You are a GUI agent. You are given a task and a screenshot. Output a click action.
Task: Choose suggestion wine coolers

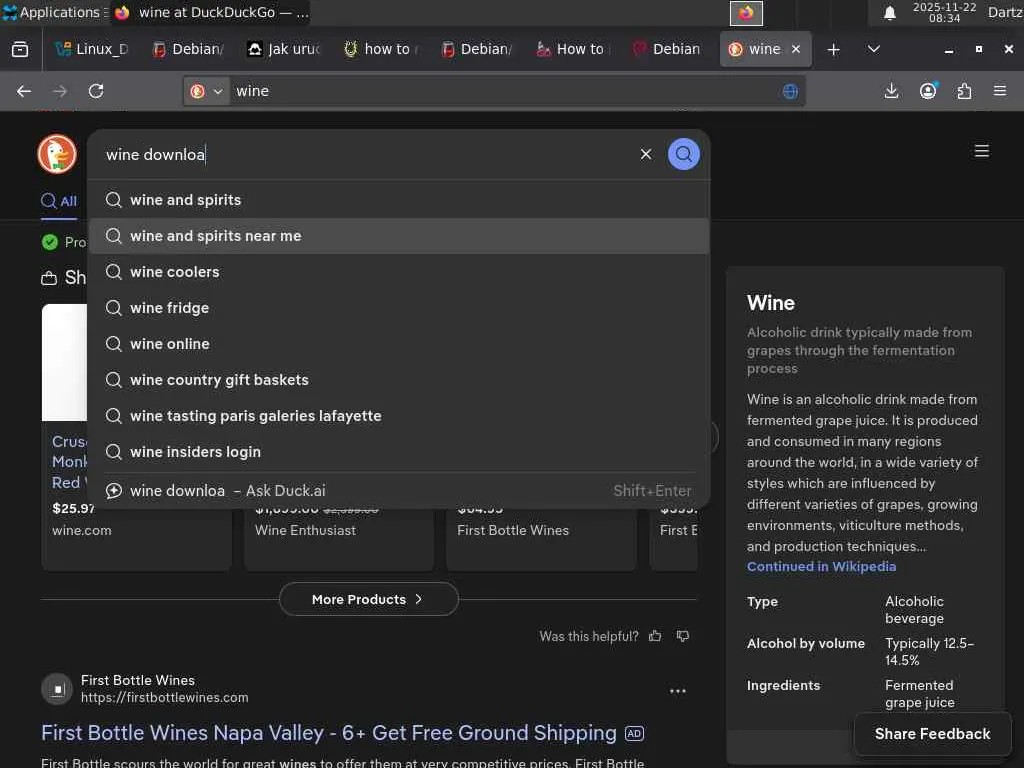coord(399,272)
